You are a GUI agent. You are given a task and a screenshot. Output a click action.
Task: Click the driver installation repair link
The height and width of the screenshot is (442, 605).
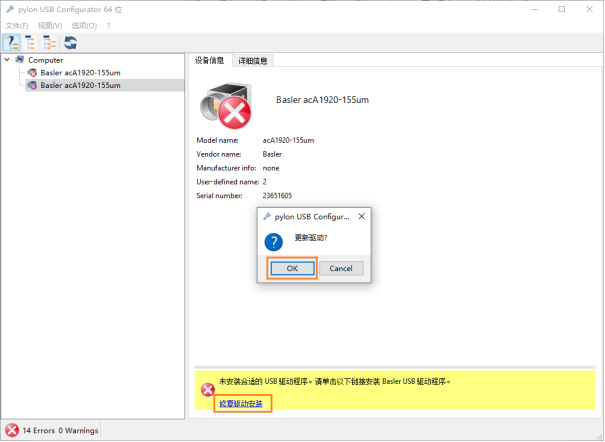(x=241, y=403)
